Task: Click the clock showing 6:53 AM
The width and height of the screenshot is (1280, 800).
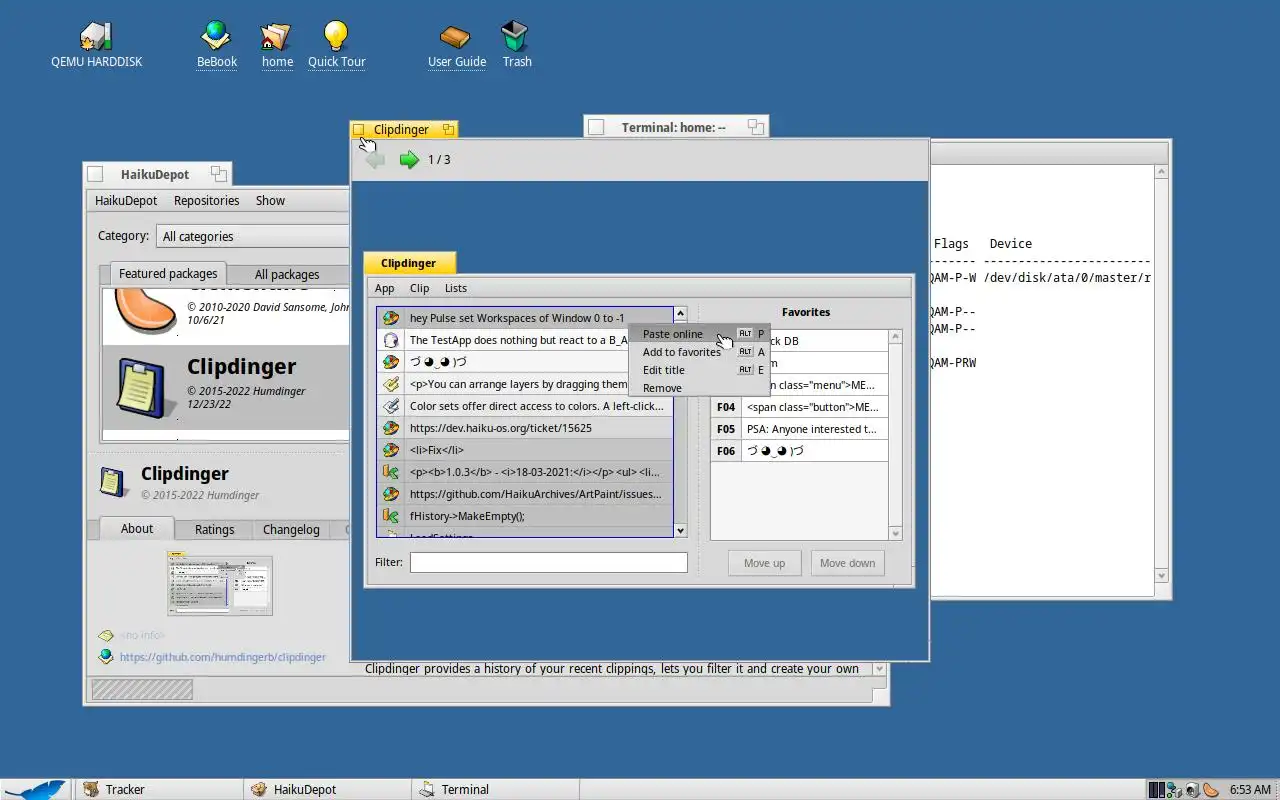Action: click(1250, 790)
